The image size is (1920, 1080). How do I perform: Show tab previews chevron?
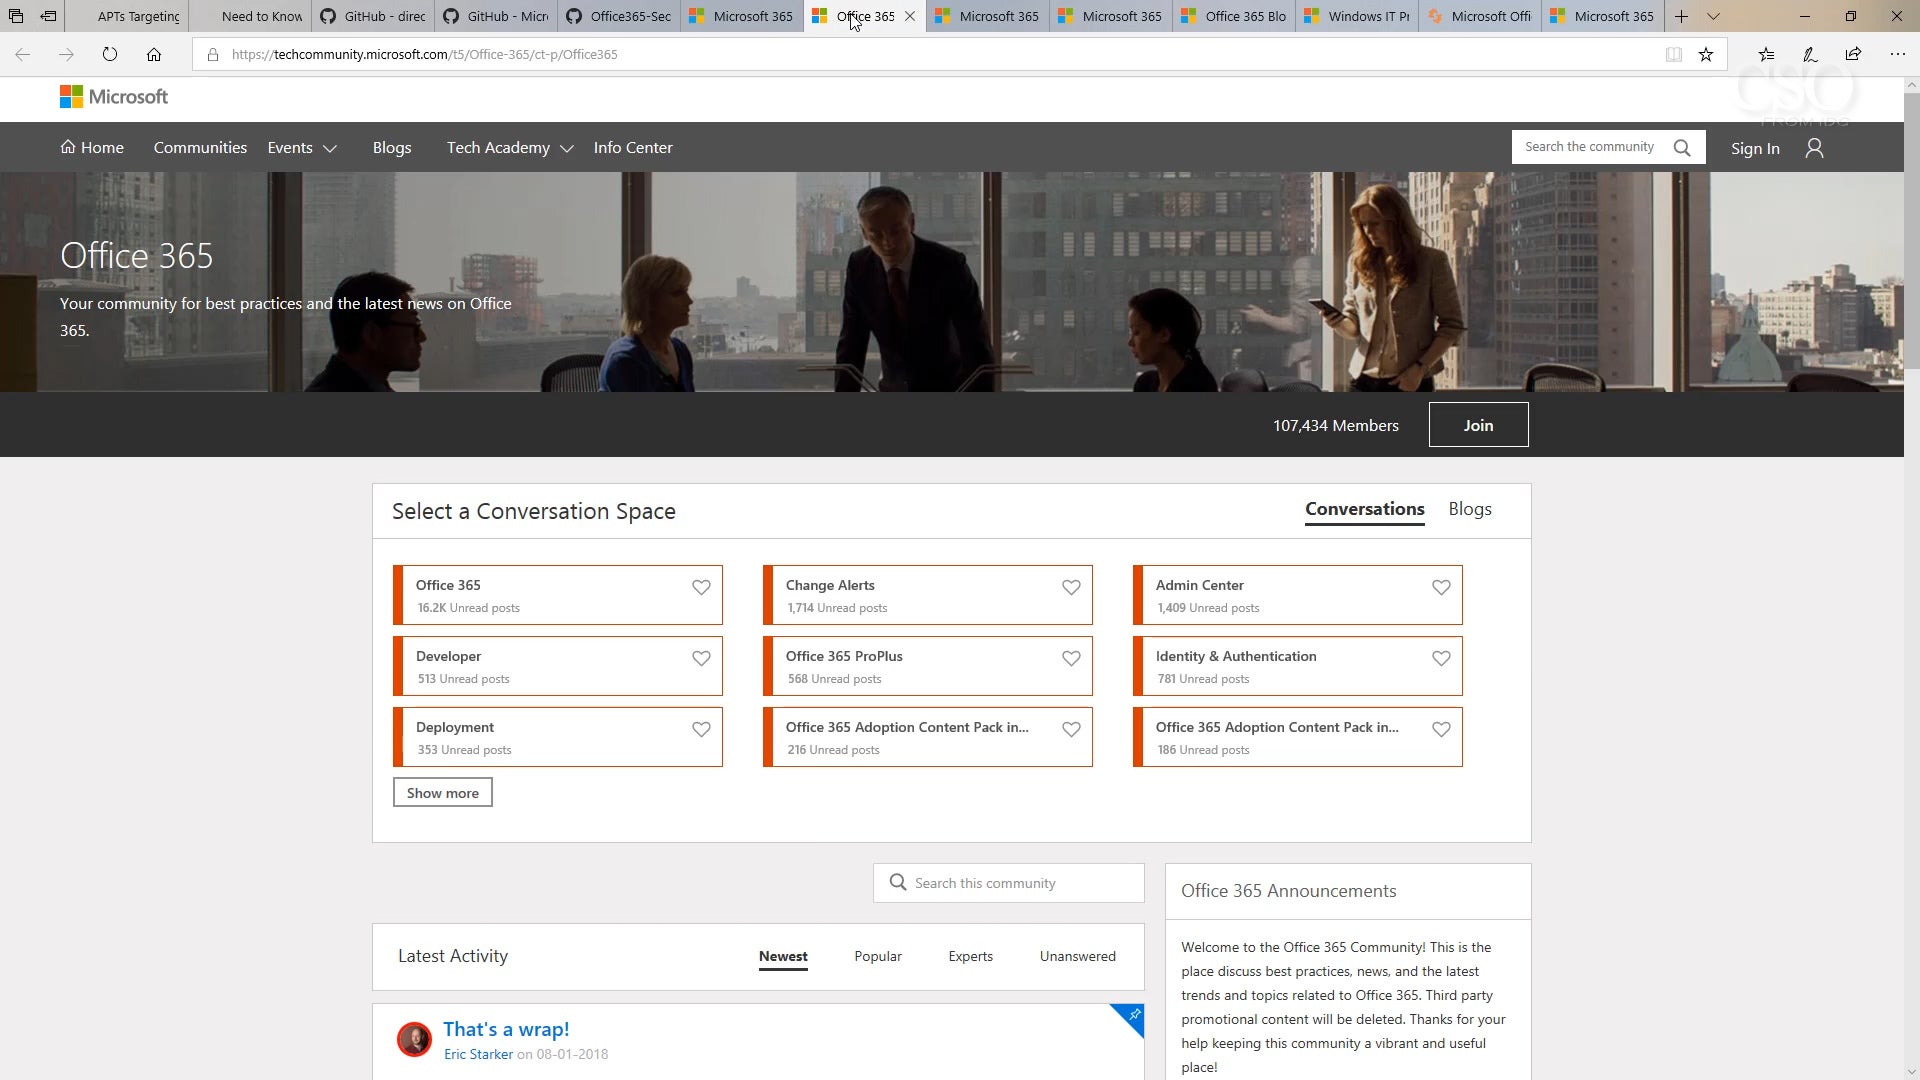tap(1713, 16)
